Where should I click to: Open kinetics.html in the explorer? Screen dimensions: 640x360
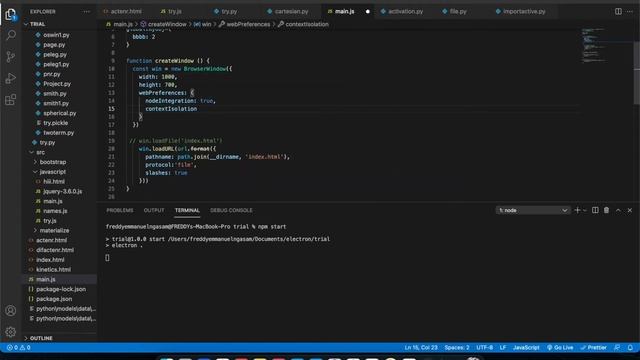(53, 270)
